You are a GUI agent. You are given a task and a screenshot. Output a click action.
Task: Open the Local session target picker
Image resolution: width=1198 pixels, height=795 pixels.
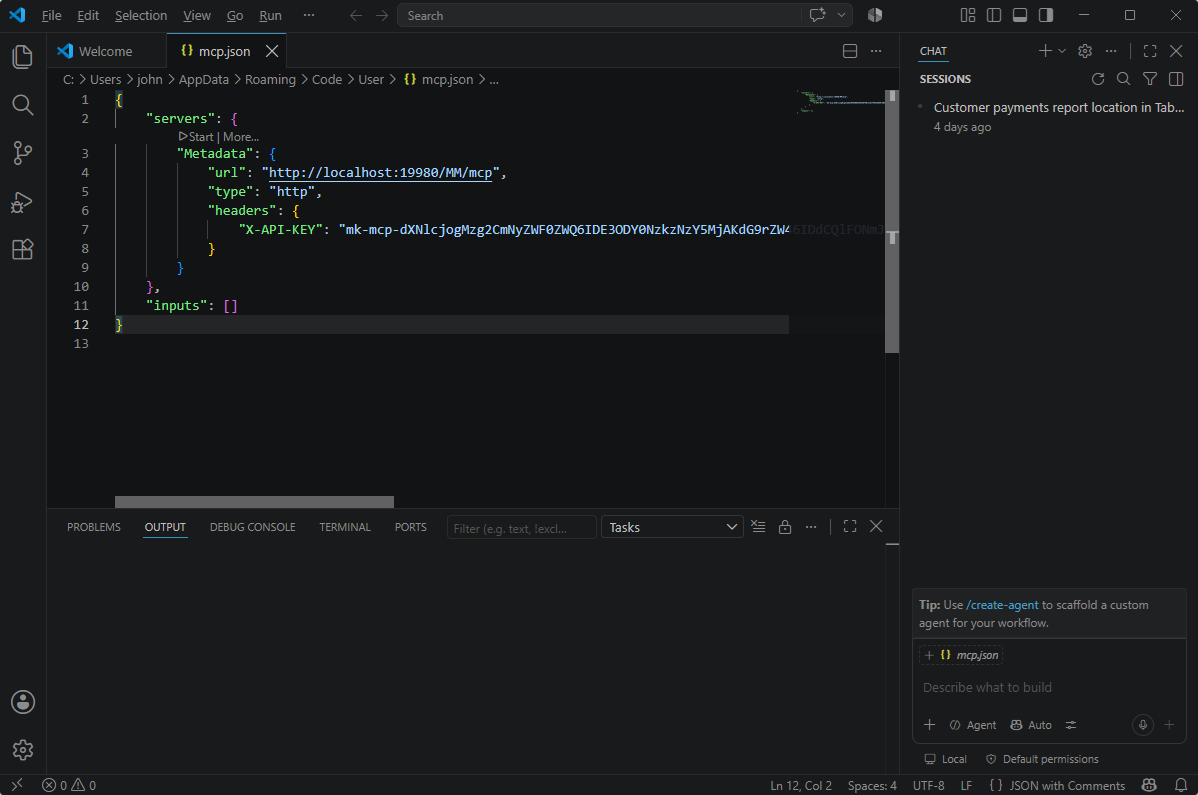[x=945, y=759]
